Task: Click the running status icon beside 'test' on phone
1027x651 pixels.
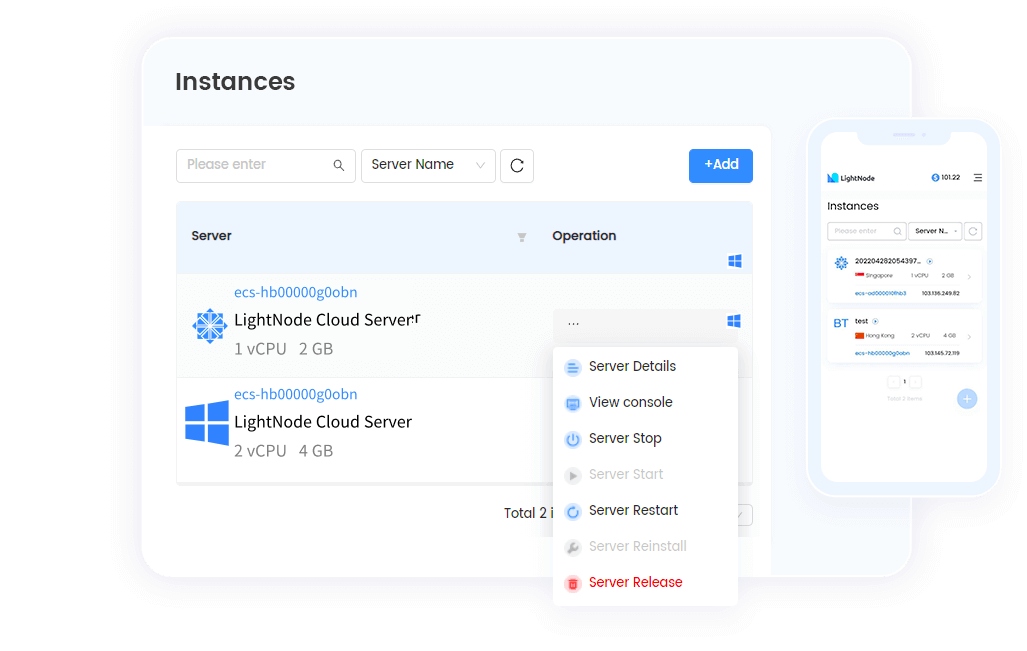Action: 876,321
